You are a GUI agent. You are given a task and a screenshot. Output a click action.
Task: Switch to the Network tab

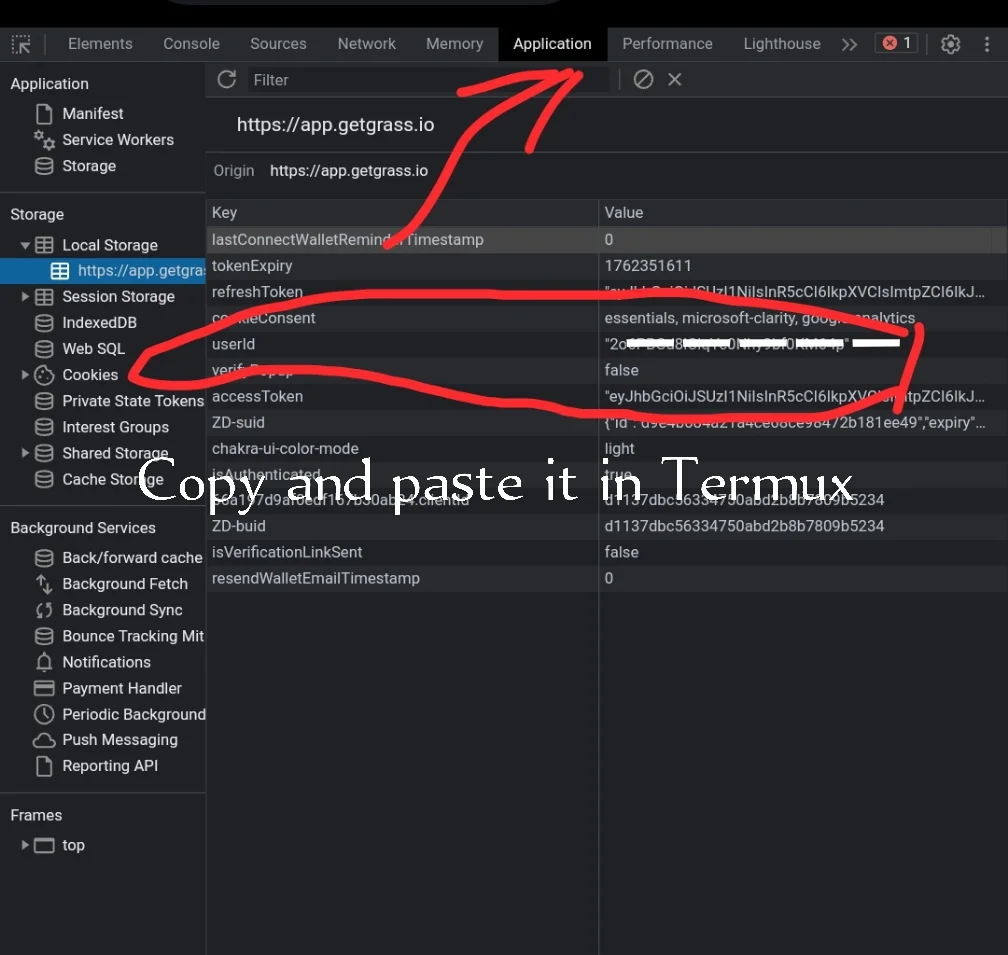tap(367, 44)
